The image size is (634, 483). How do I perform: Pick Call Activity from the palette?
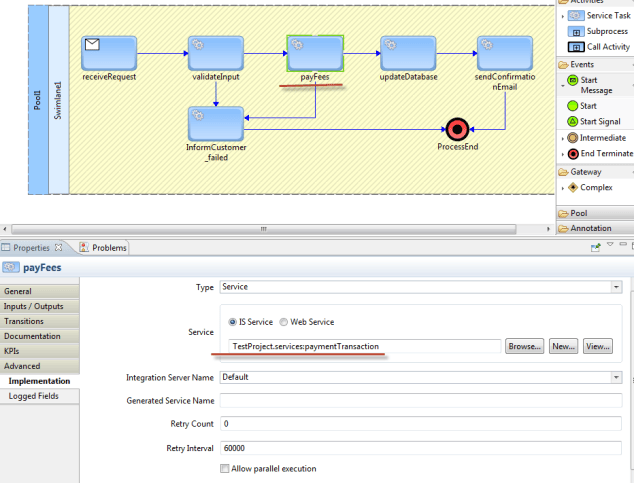point(599,47)
